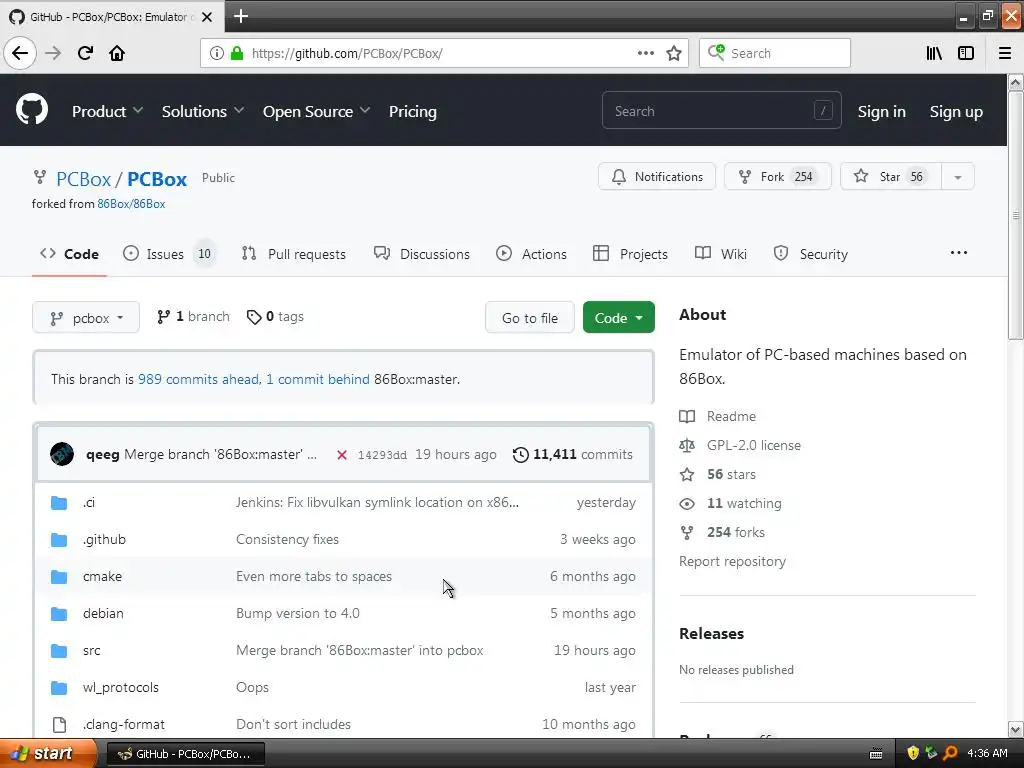Screen dimensions: 1024x768
Task: Click the browser reload icon
Action: 85,53
